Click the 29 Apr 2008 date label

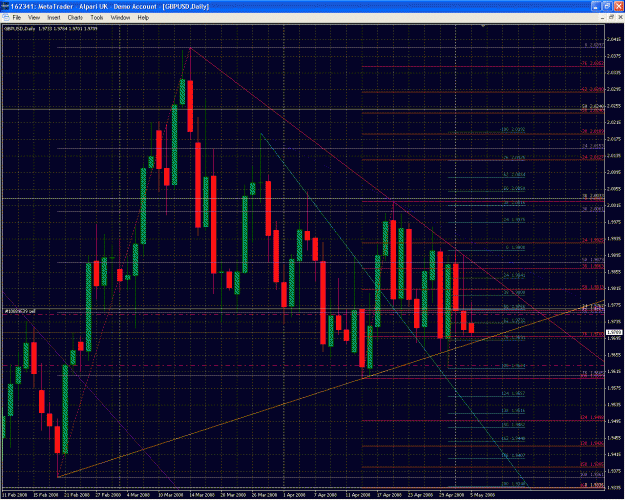click(451, 495)
